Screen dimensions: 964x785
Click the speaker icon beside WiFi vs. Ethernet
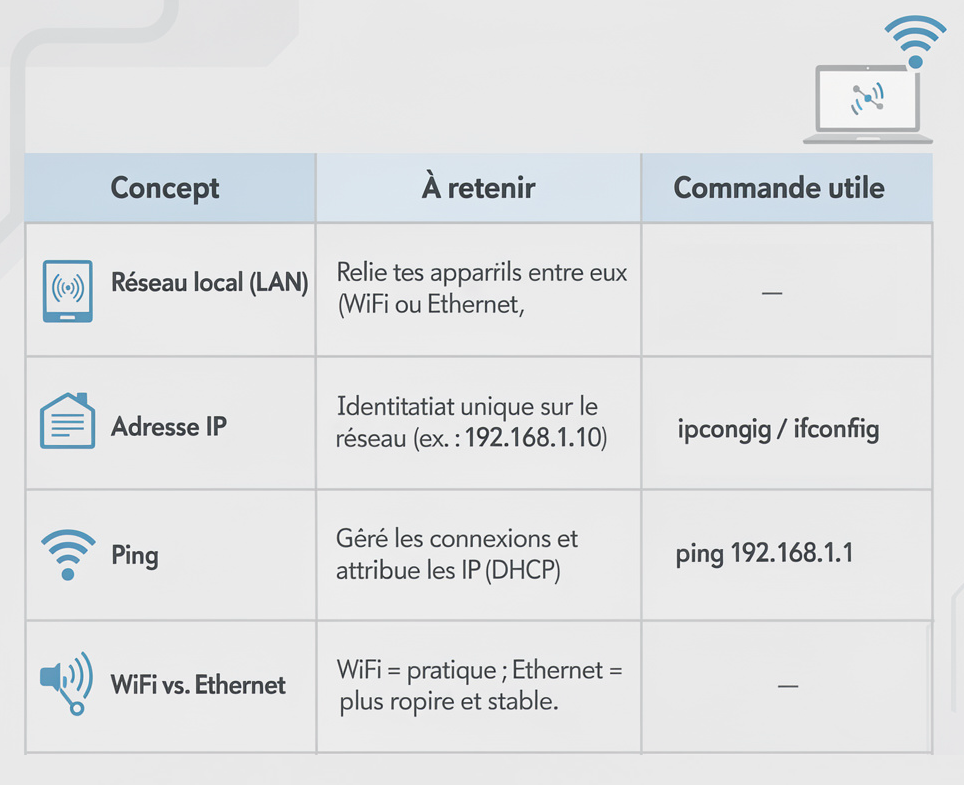66,682
